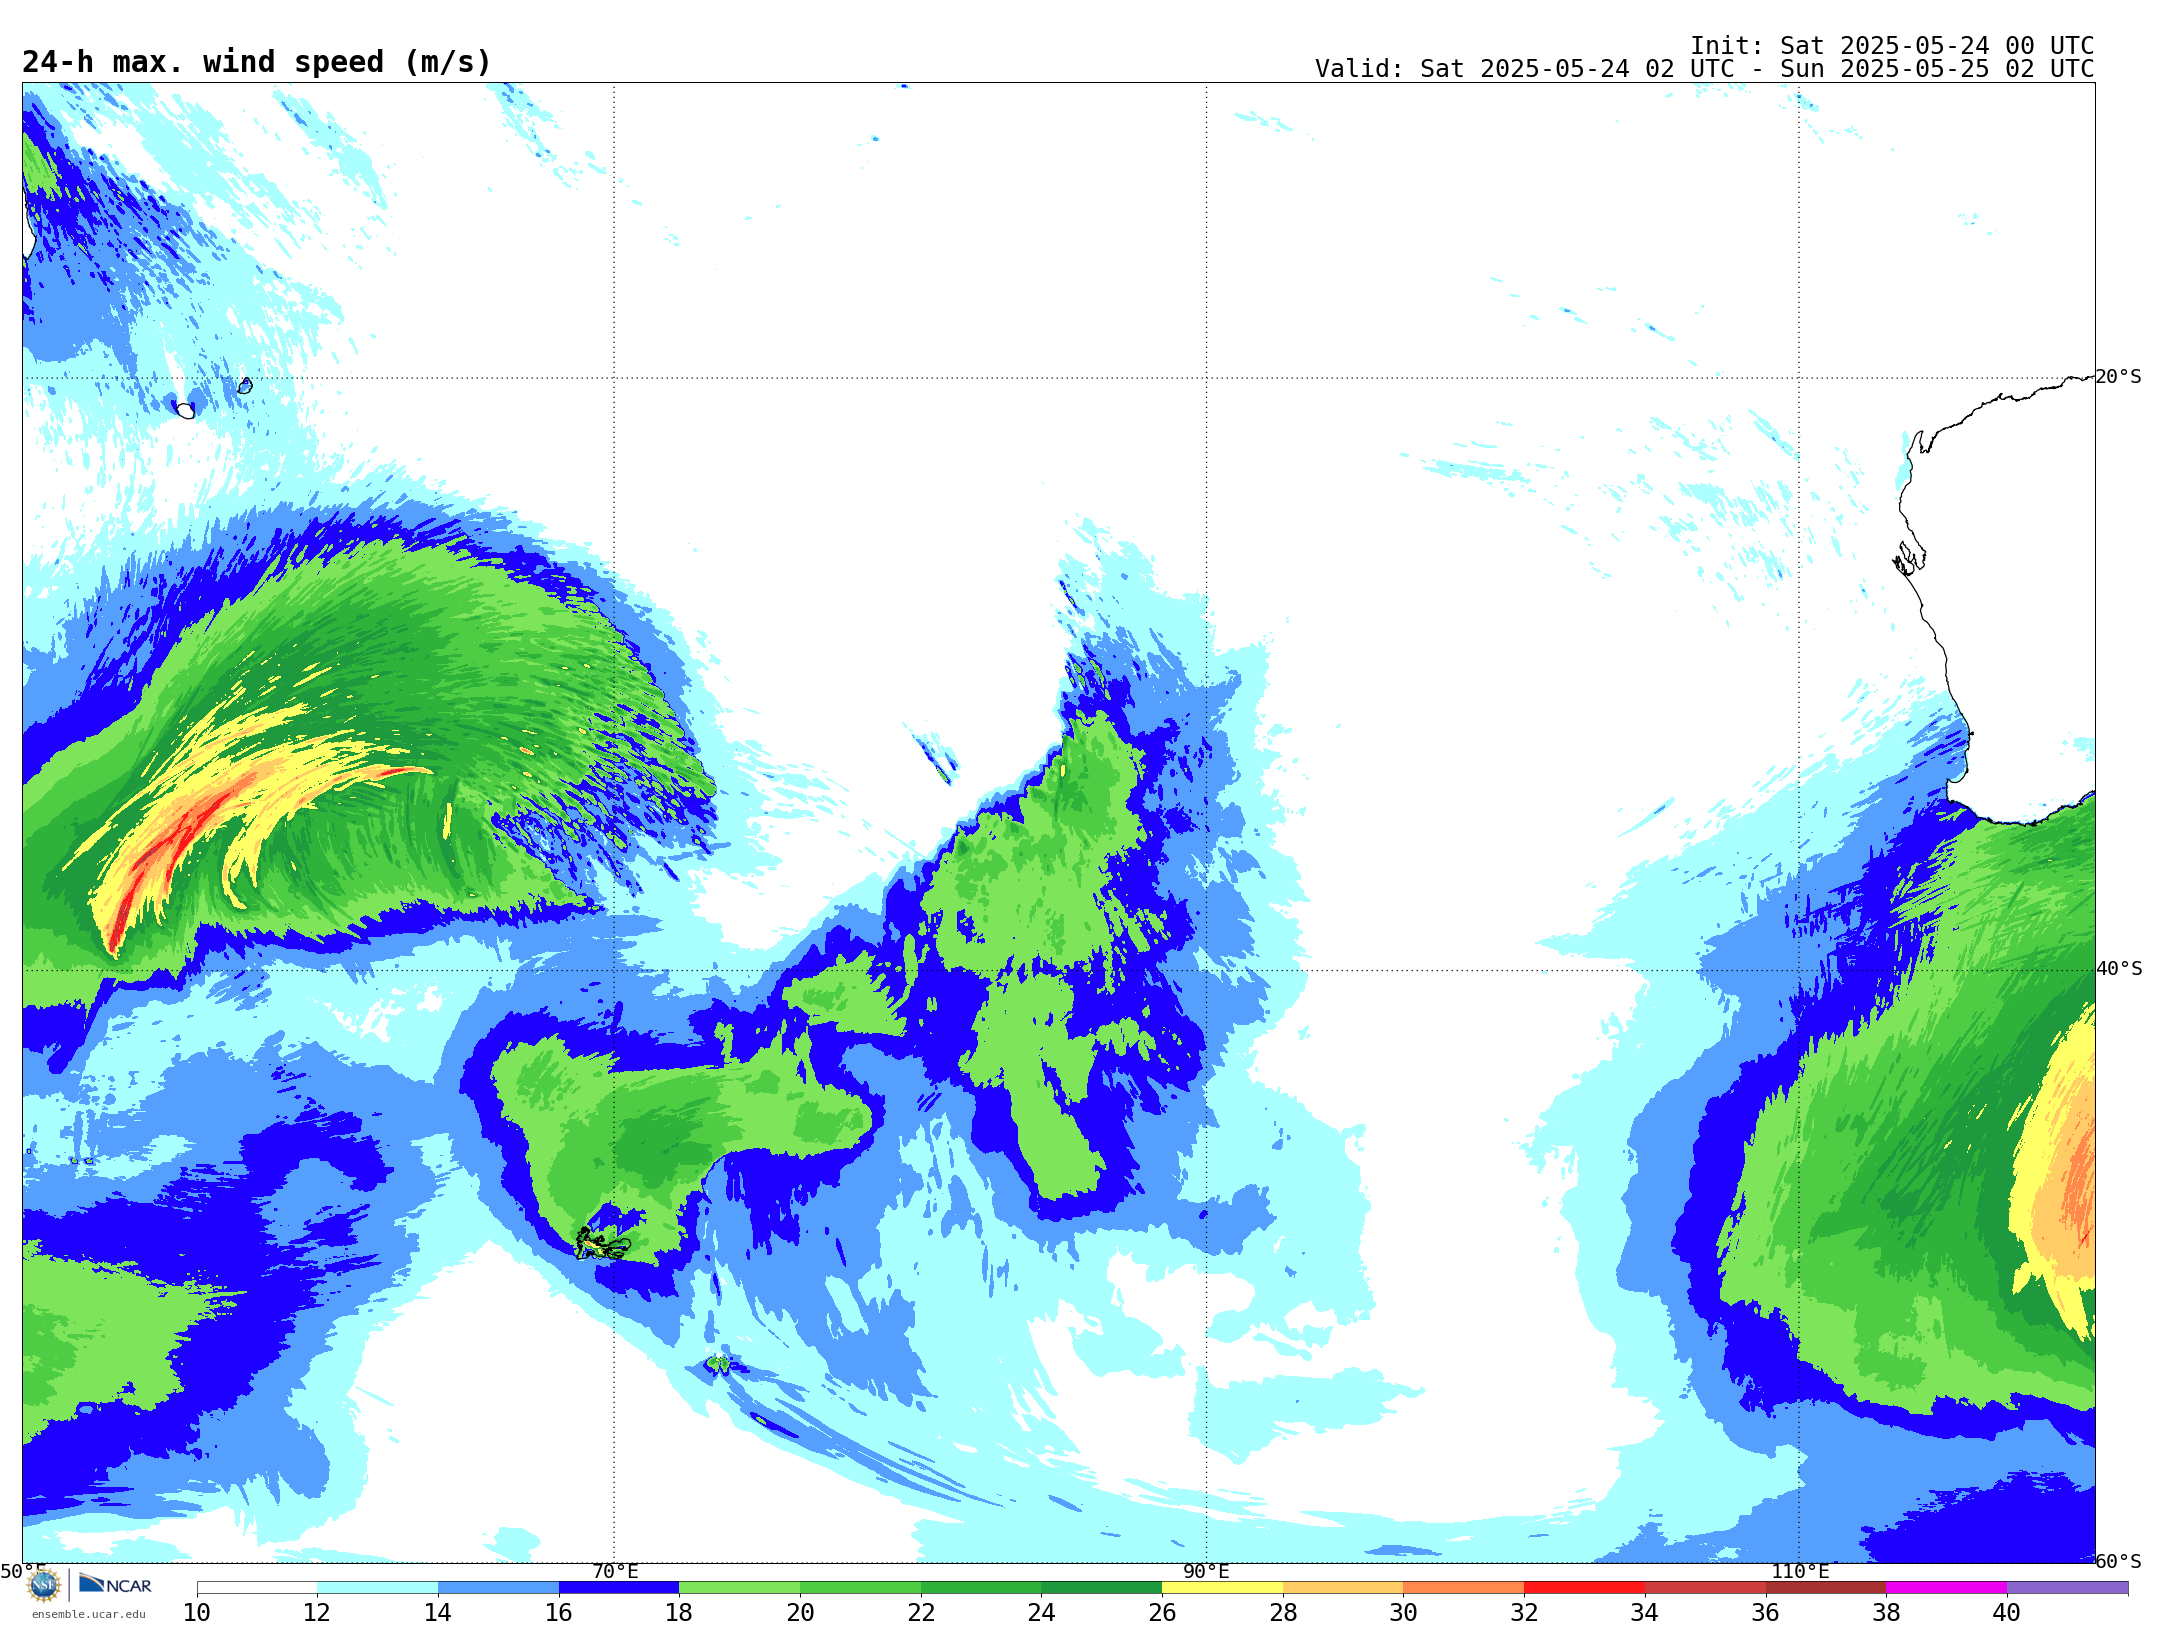Click the colorbar tick label 12
Viewport: 2160px width, 1626px height.
pyautogui.click(x=317, y=1613)
